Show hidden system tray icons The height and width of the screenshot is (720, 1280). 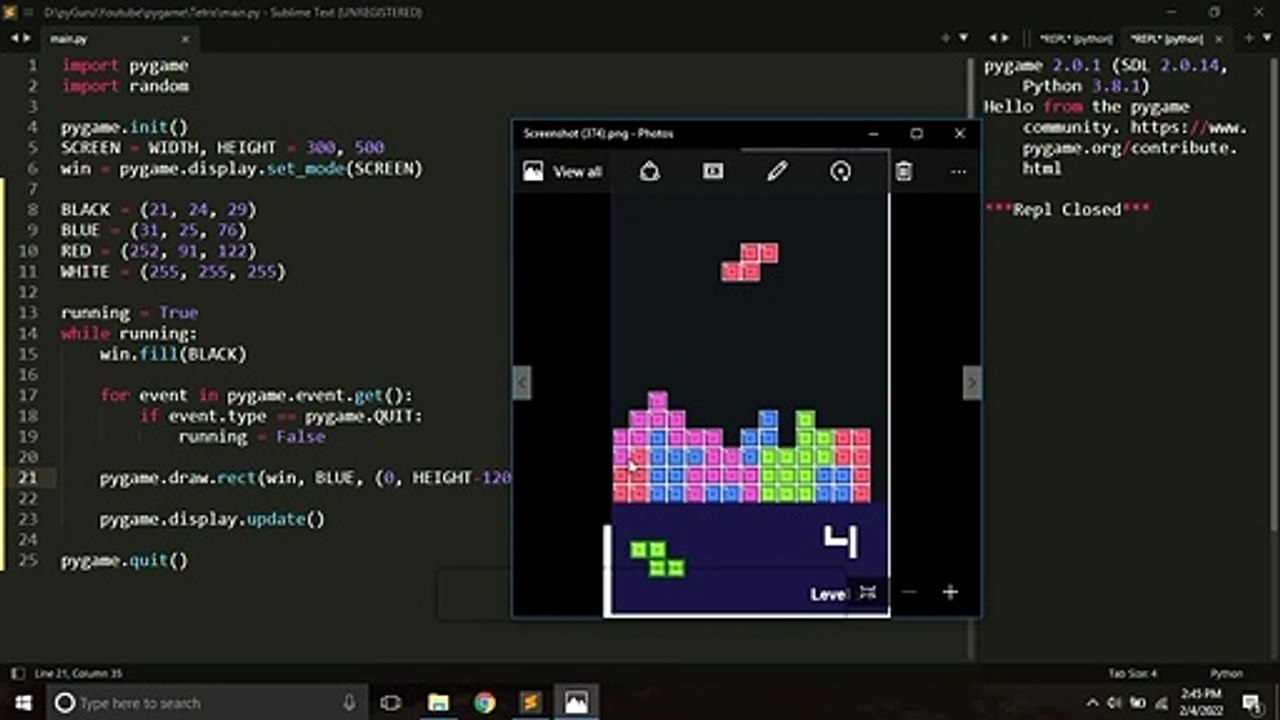pyautogui.click(x=1093, y=703)
